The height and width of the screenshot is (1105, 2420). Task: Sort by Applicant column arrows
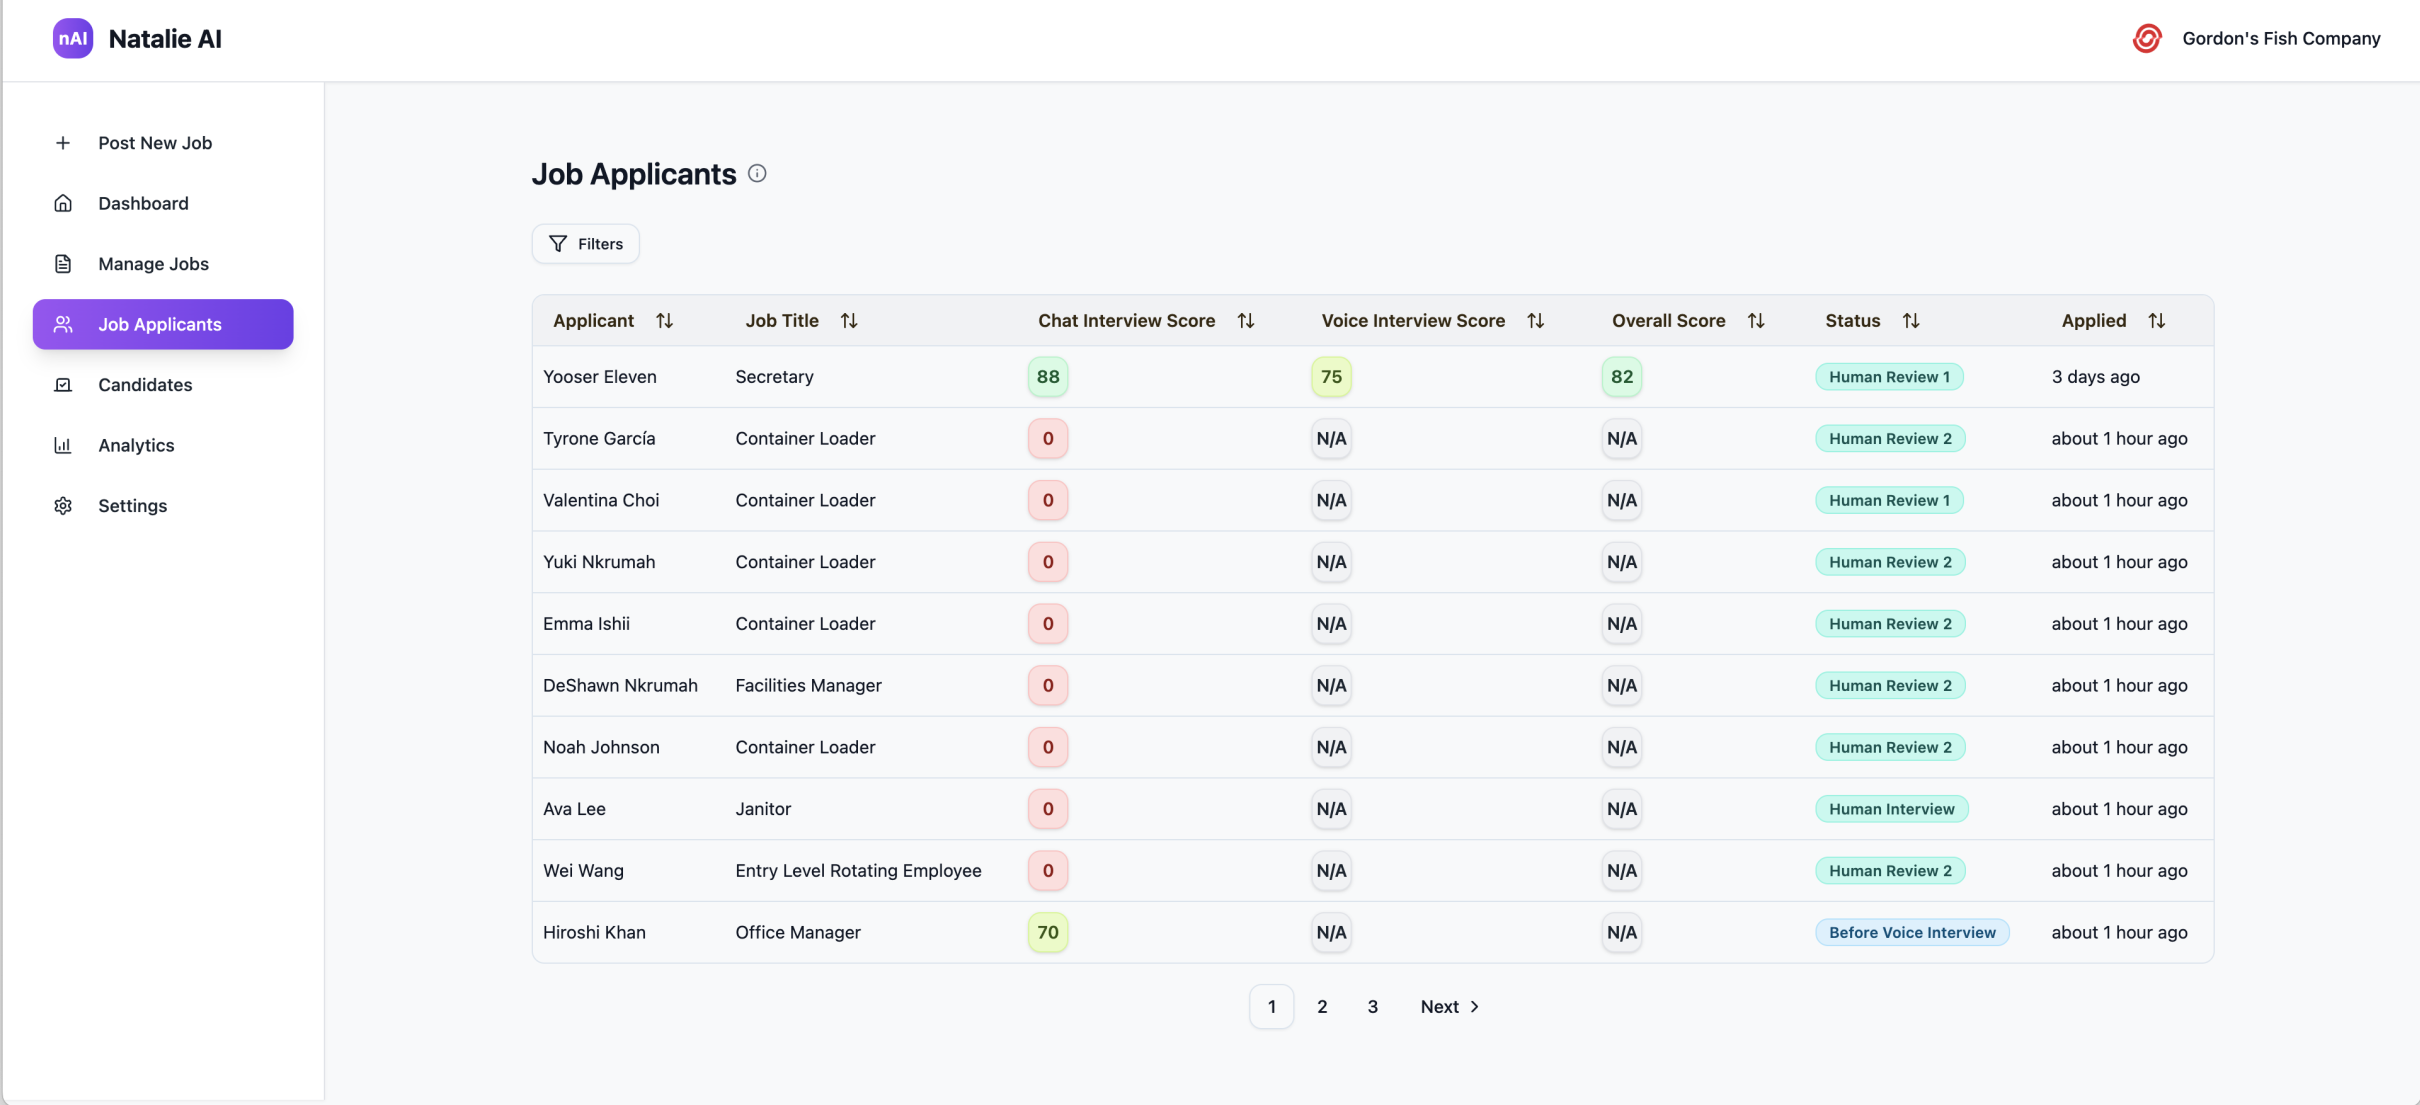click(664, 321)
